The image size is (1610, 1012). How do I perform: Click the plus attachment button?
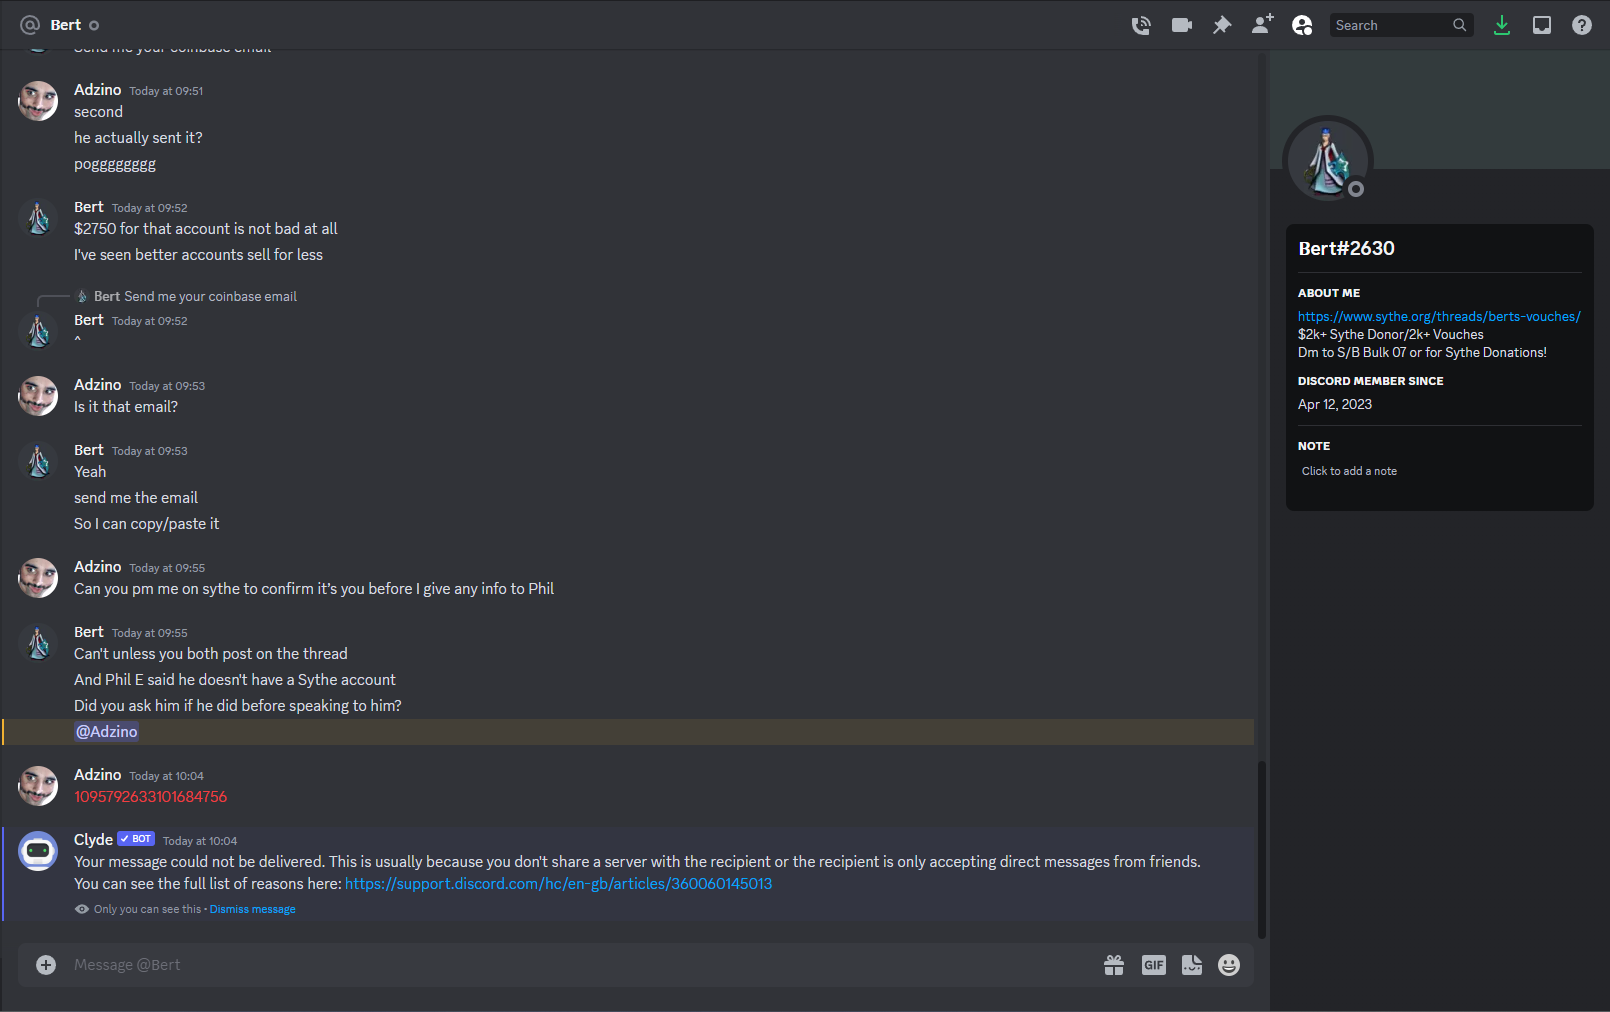click(x=46, y=965)
